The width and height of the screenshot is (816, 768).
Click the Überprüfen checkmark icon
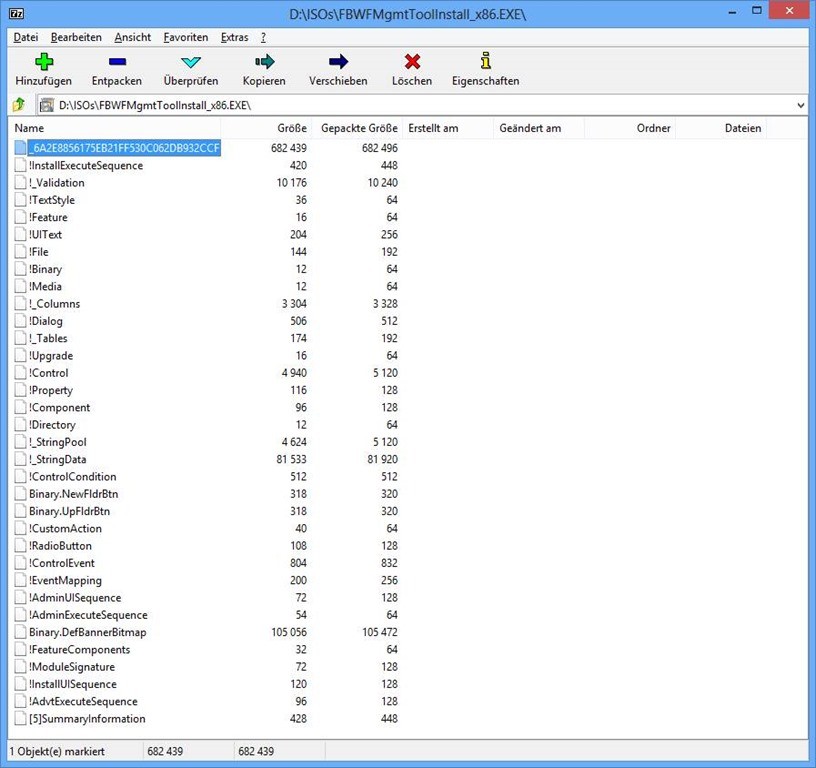(x=191, y=62)
